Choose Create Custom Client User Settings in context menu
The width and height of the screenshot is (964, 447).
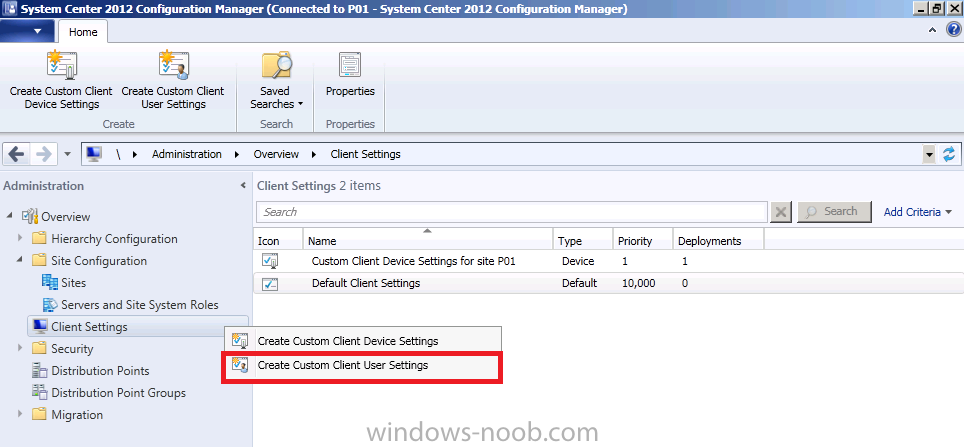click(363, 365)
